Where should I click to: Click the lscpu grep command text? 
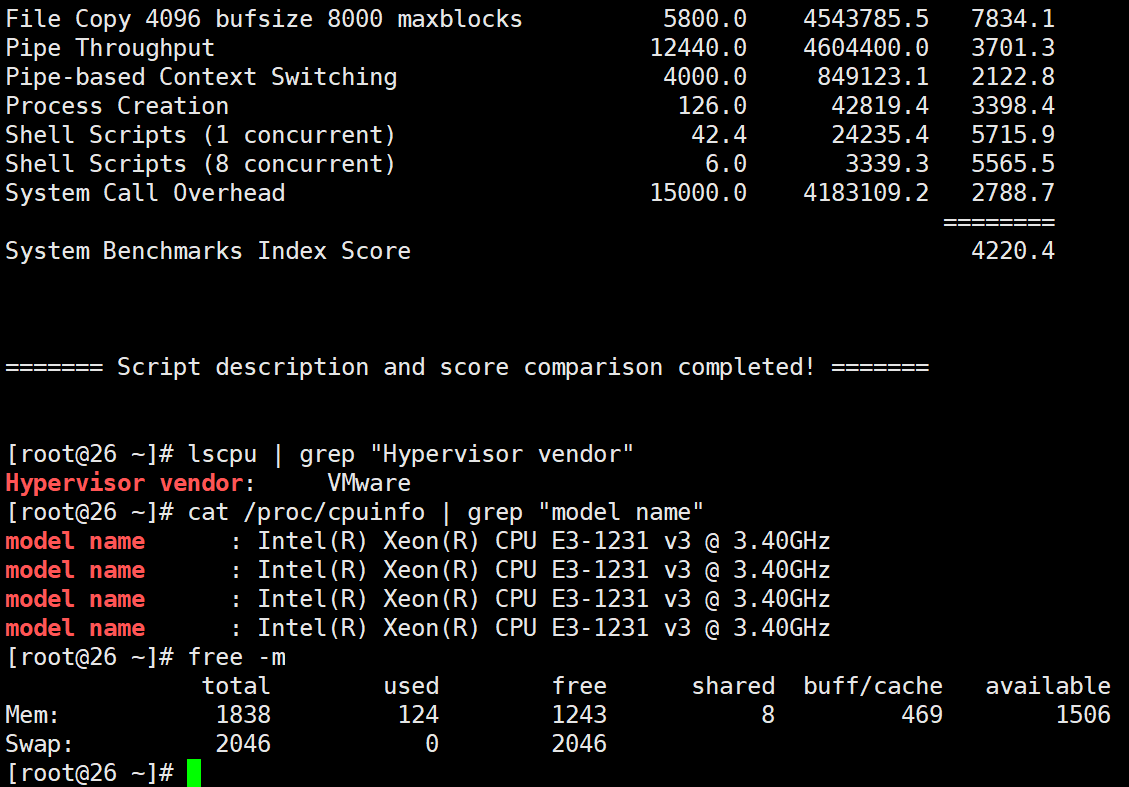pyautogui.click(x=411, y=455)
